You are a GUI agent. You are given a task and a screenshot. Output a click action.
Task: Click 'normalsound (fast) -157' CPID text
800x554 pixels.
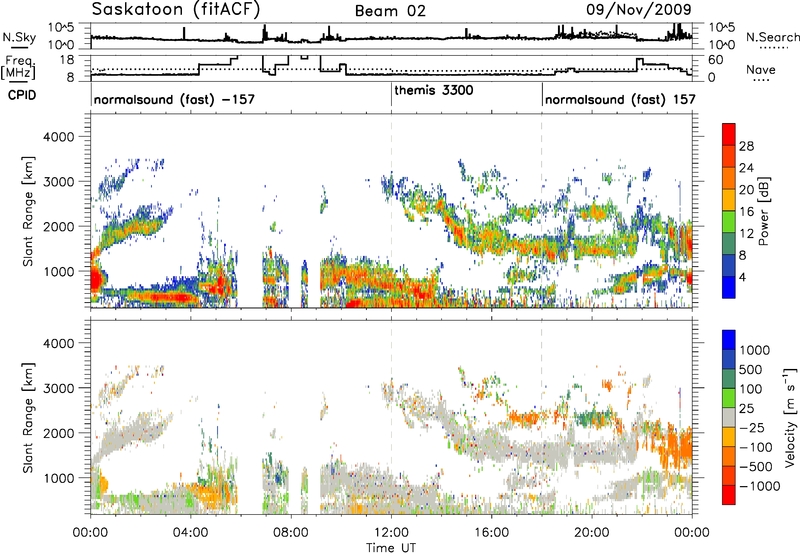(174, 99)
